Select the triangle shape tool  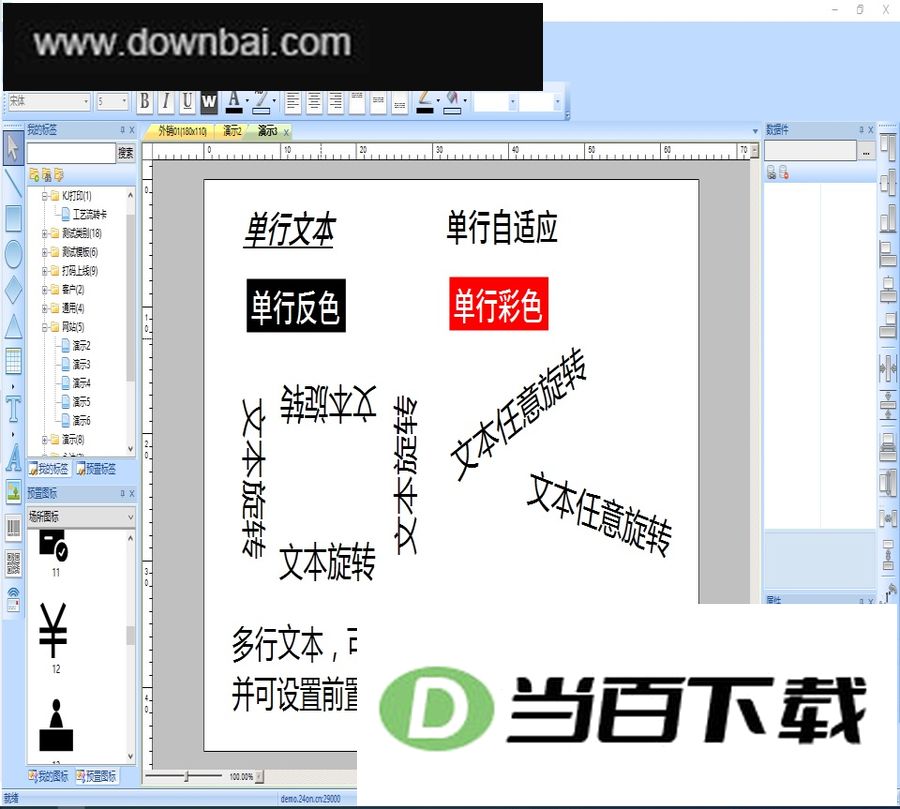point(13,326)
